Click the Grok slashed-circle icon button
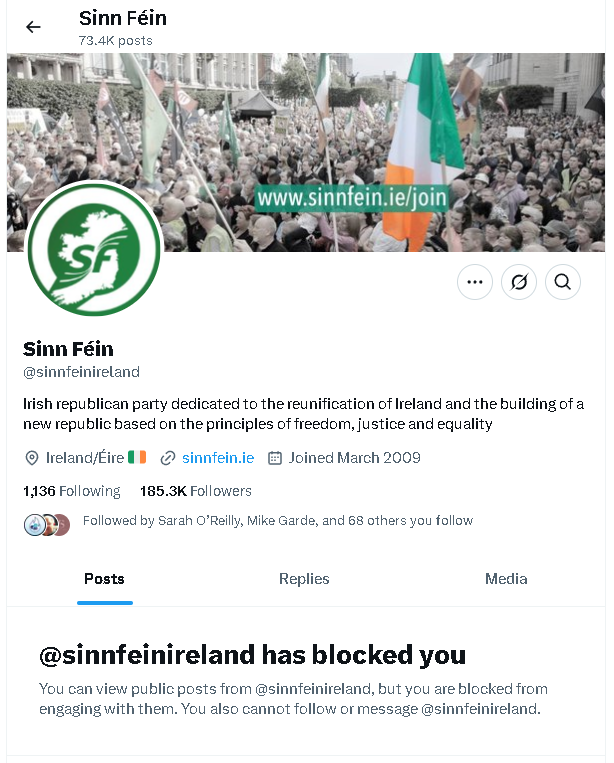 [x=519, y=282]
